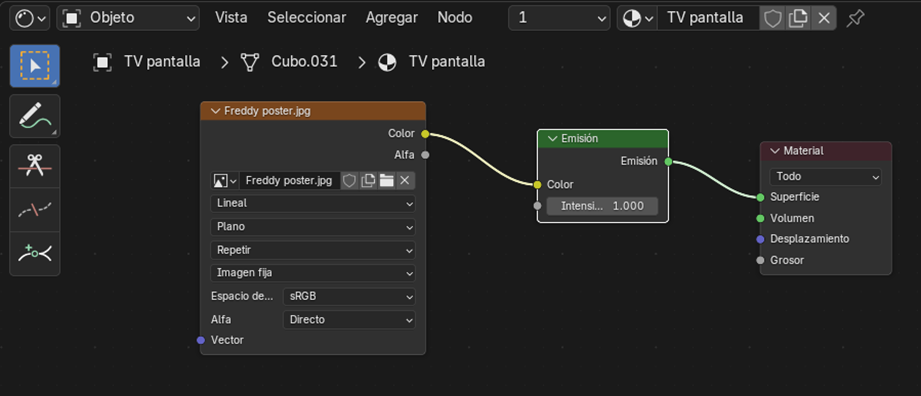The height and width of the screenshot is (396, 921).
Task: Click the Grosor input socket
Action: pyautogui.click(x=760, y=260)
